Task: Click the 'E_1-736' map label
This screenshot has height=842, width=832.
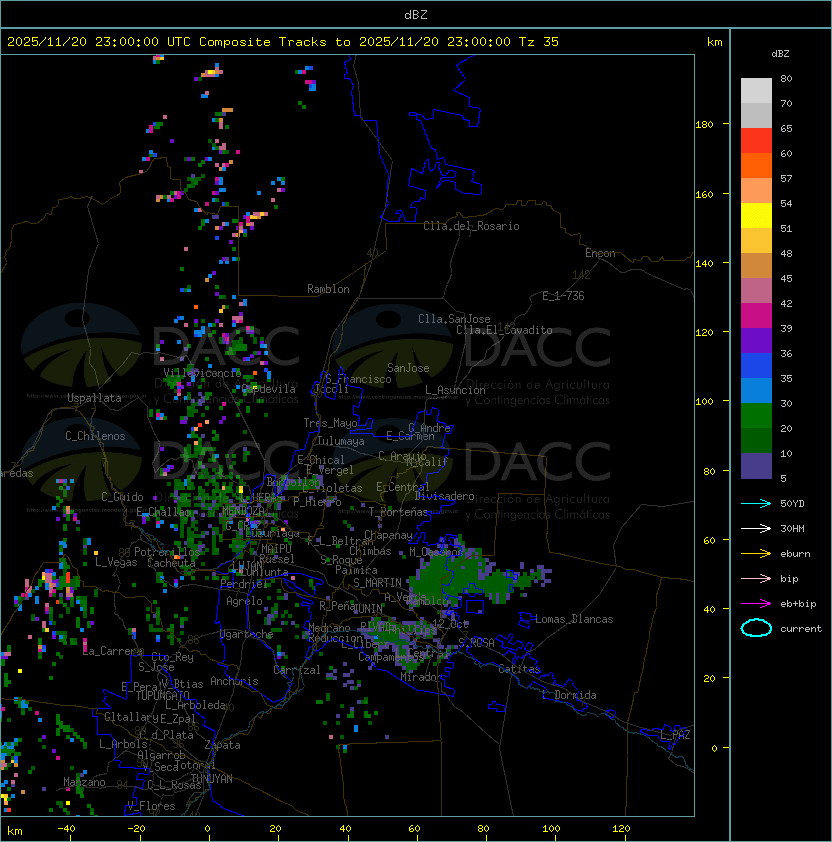Action: tap(563, 296)
